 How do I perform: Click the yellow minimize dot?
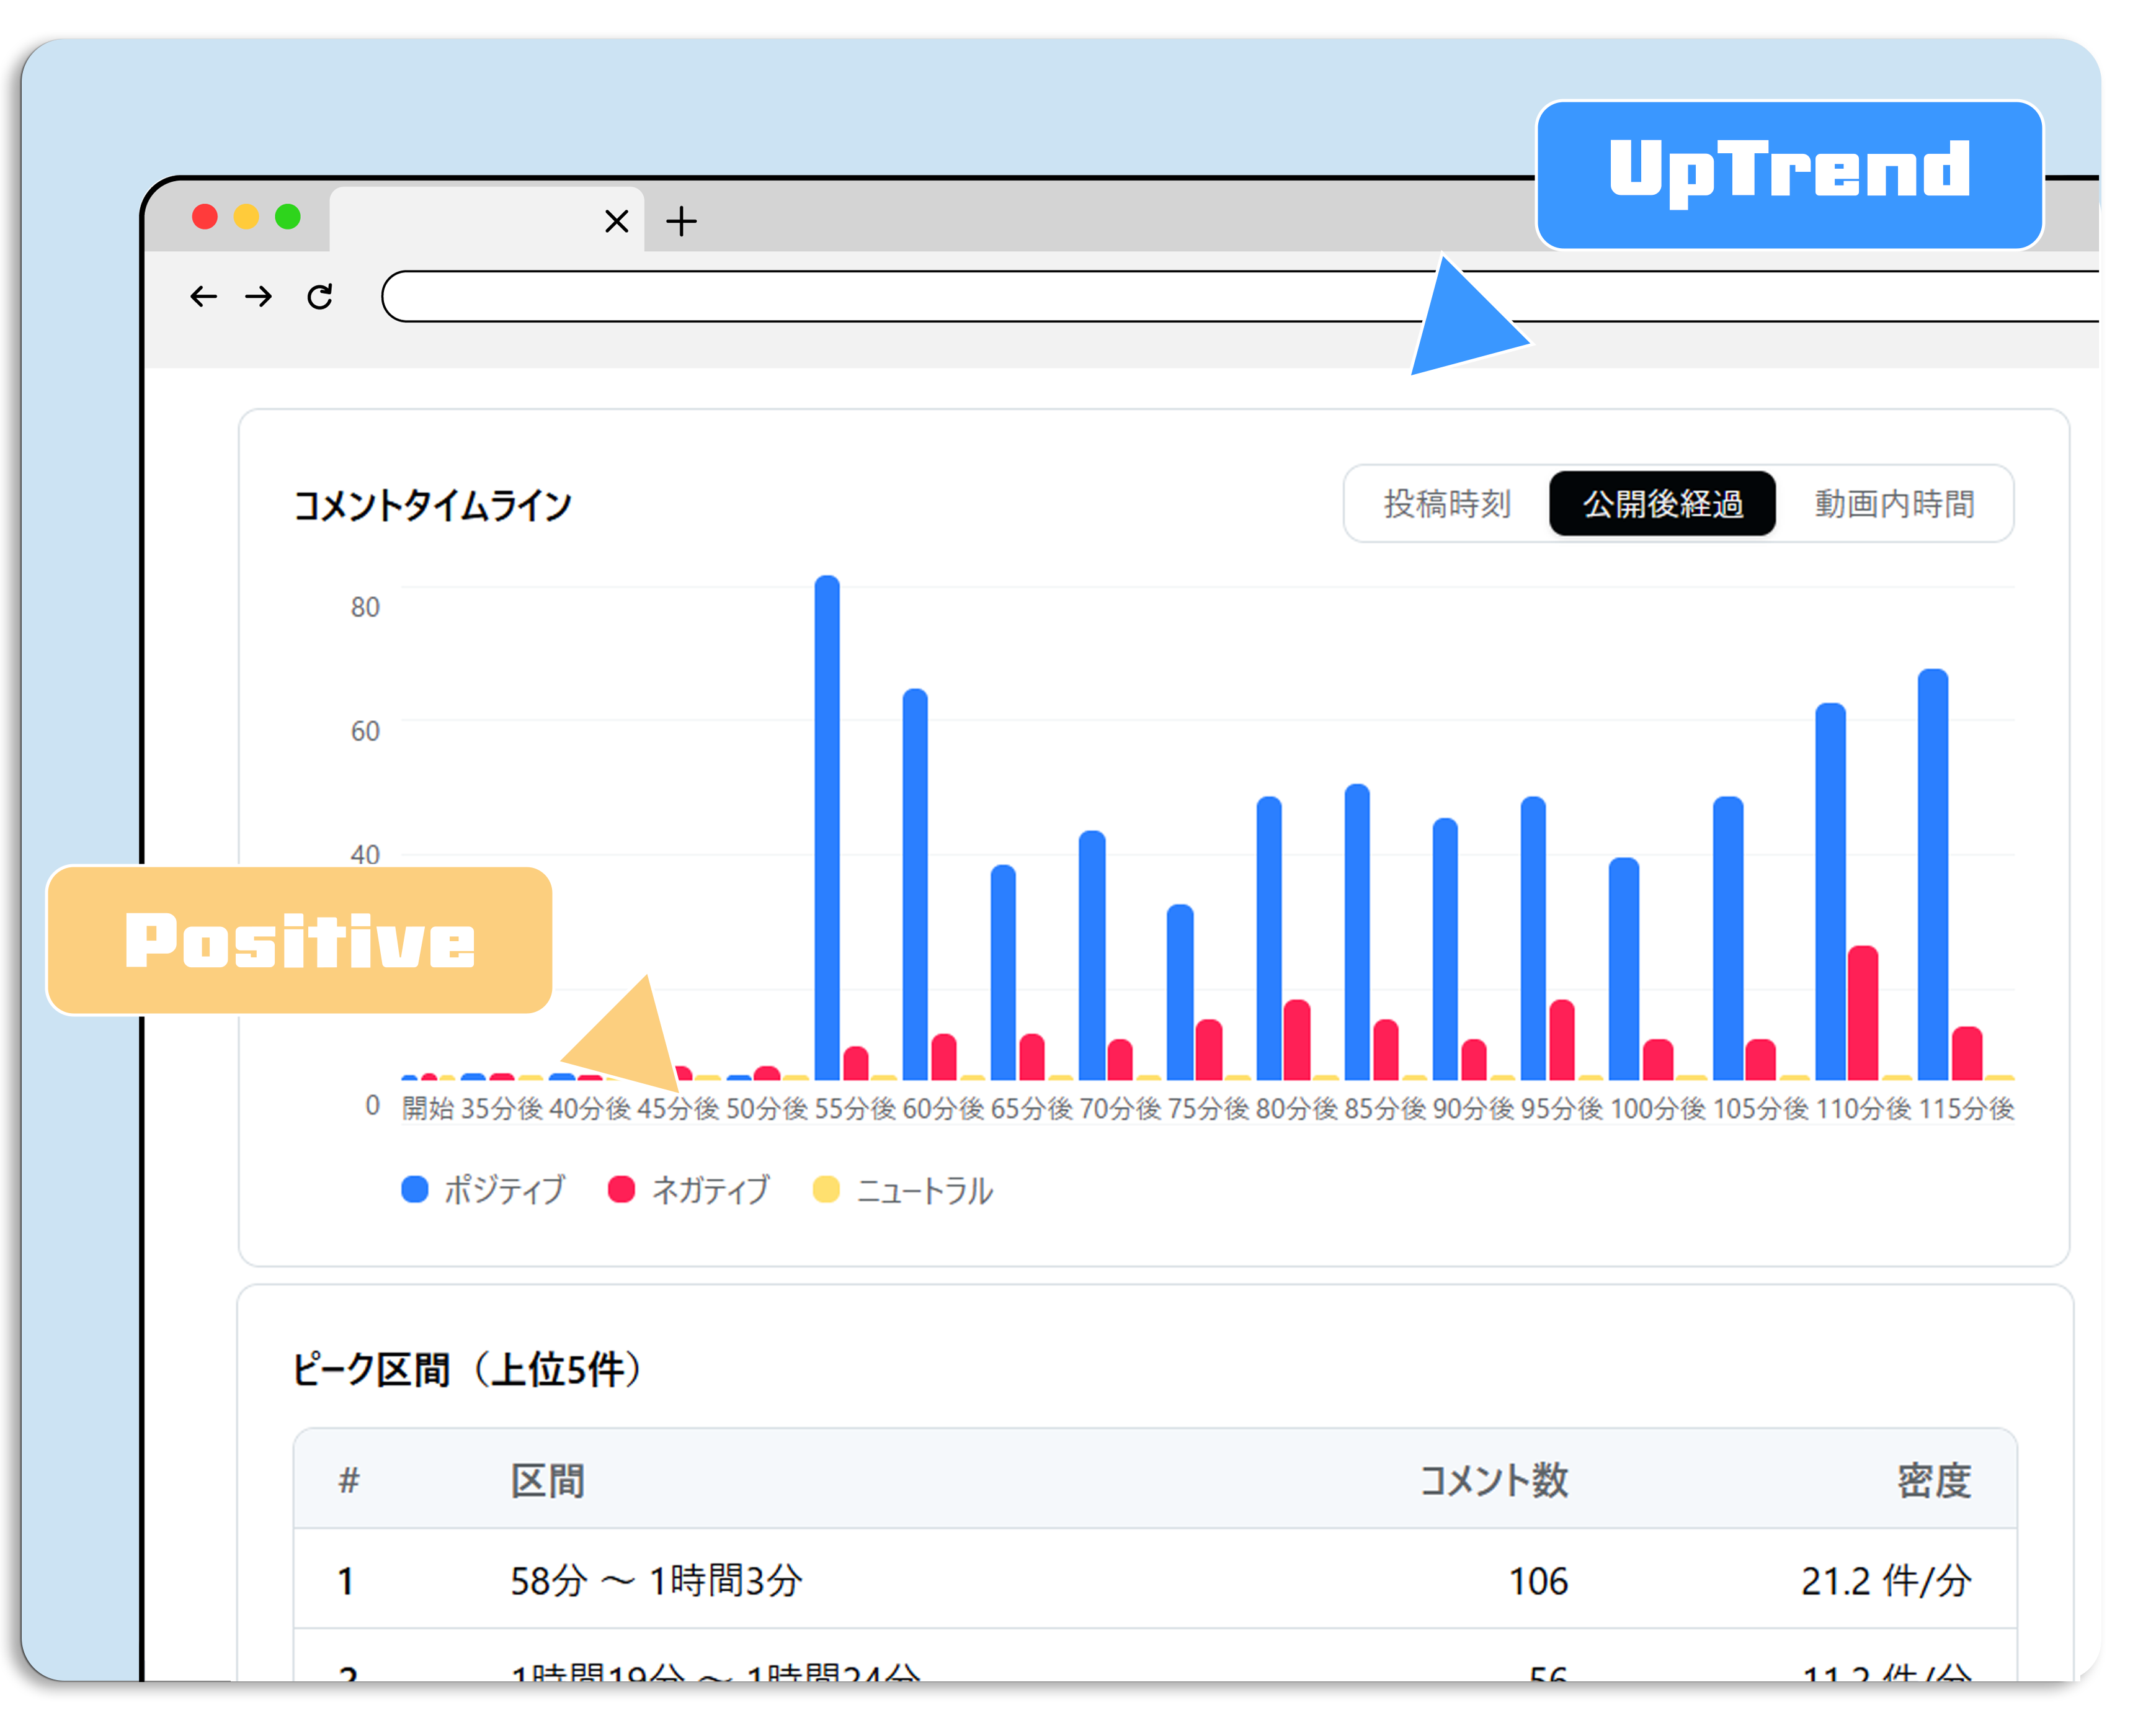pos(246,217)
